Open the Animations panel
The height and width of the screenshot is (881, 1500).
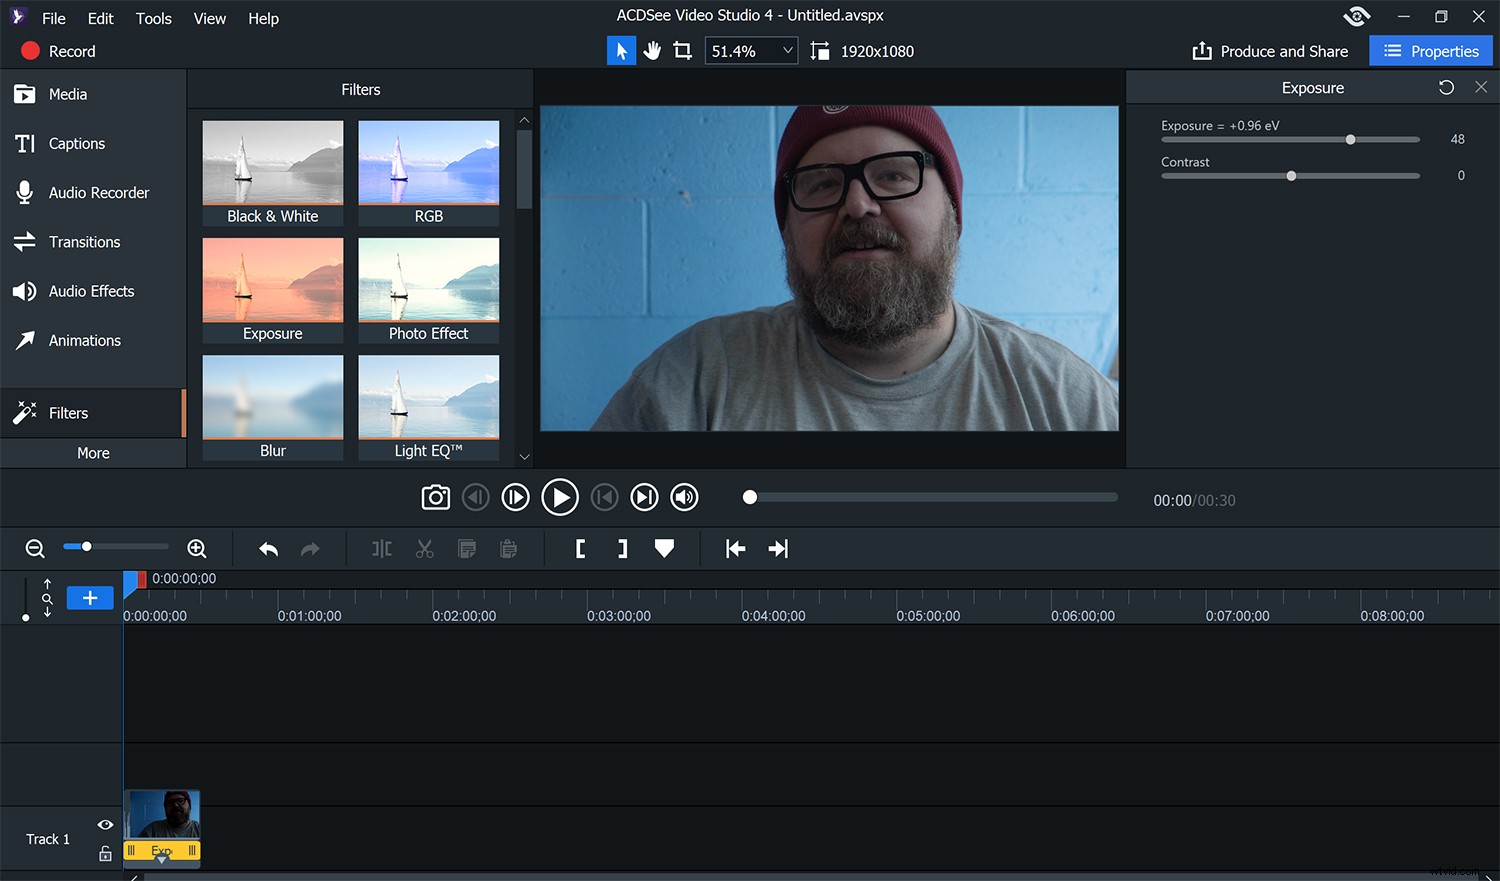point(85,340)
